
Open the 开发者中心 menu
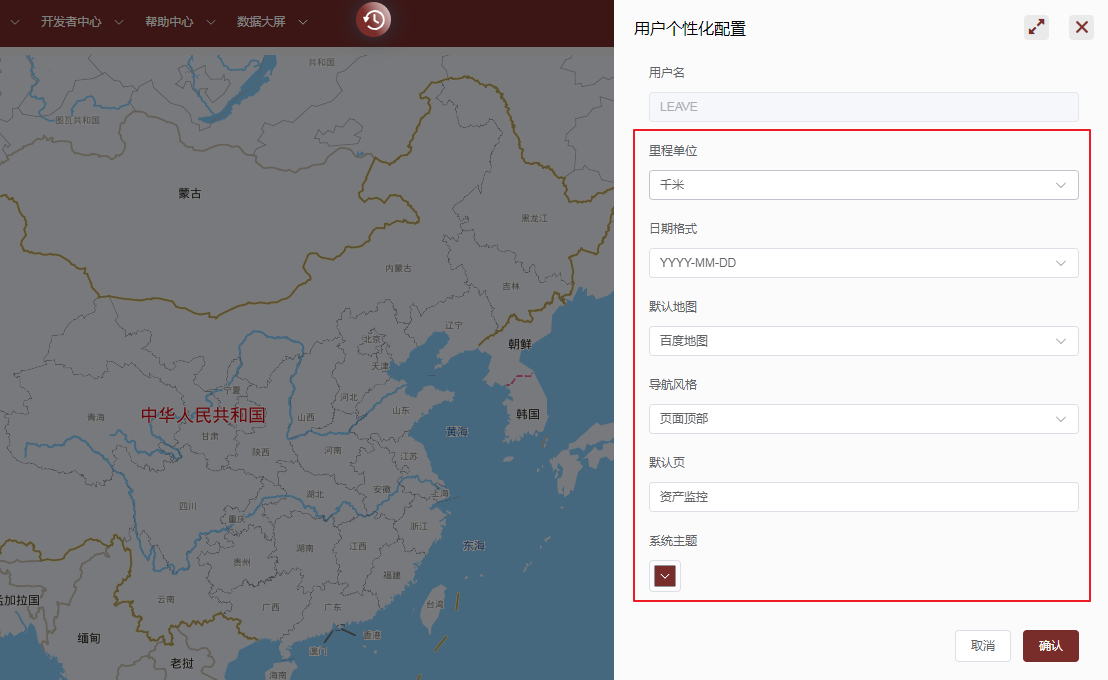(71, 21)
